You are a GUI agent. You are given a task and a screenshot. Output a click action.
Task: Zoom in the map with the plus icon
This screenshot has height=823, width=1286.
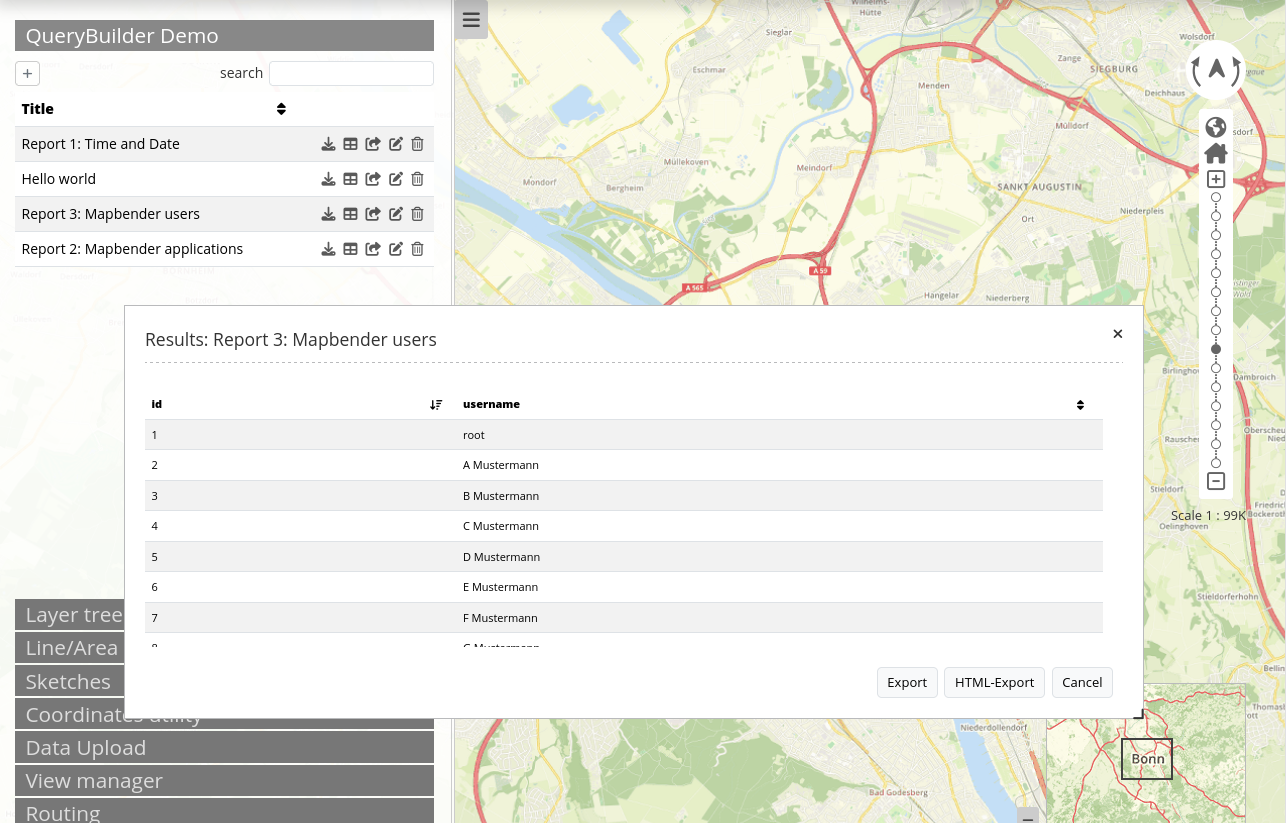click(1216, 179)
